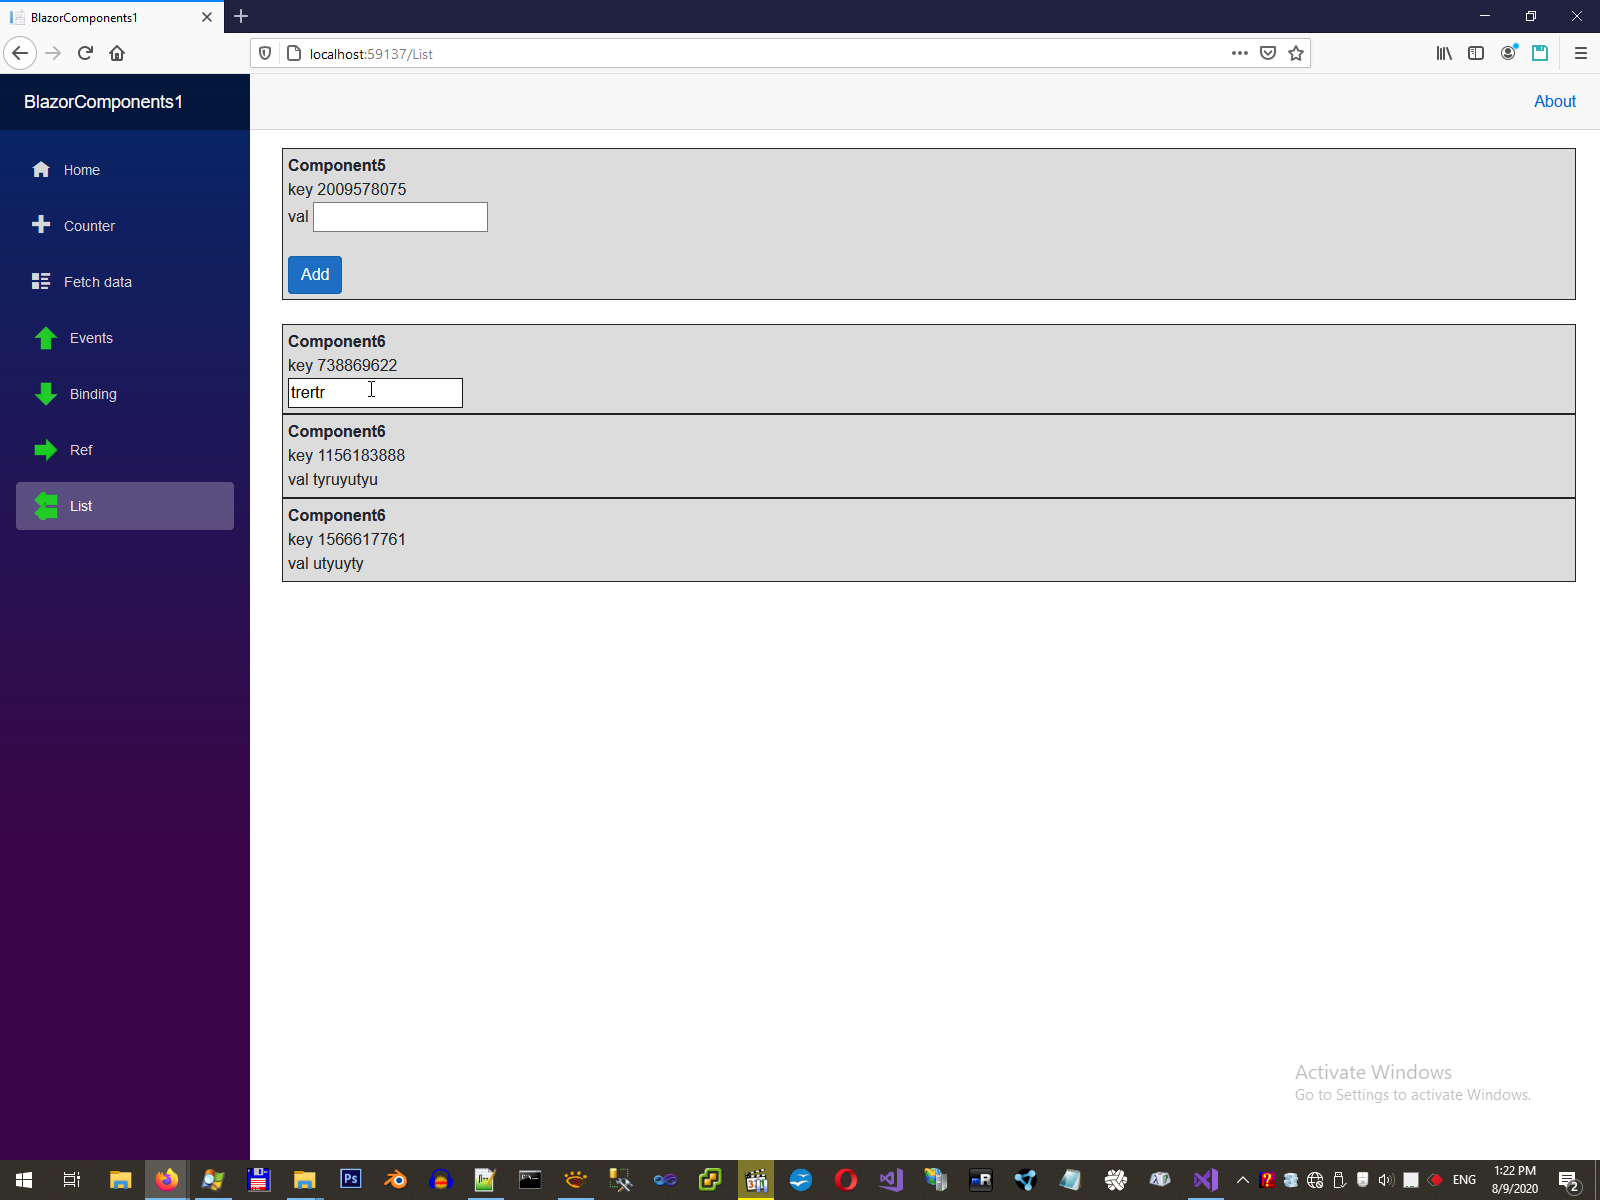Open a new browser tab
The height and width of the screenshot is (1200, 1600).
pyautogui.click(x=241, y=16)
